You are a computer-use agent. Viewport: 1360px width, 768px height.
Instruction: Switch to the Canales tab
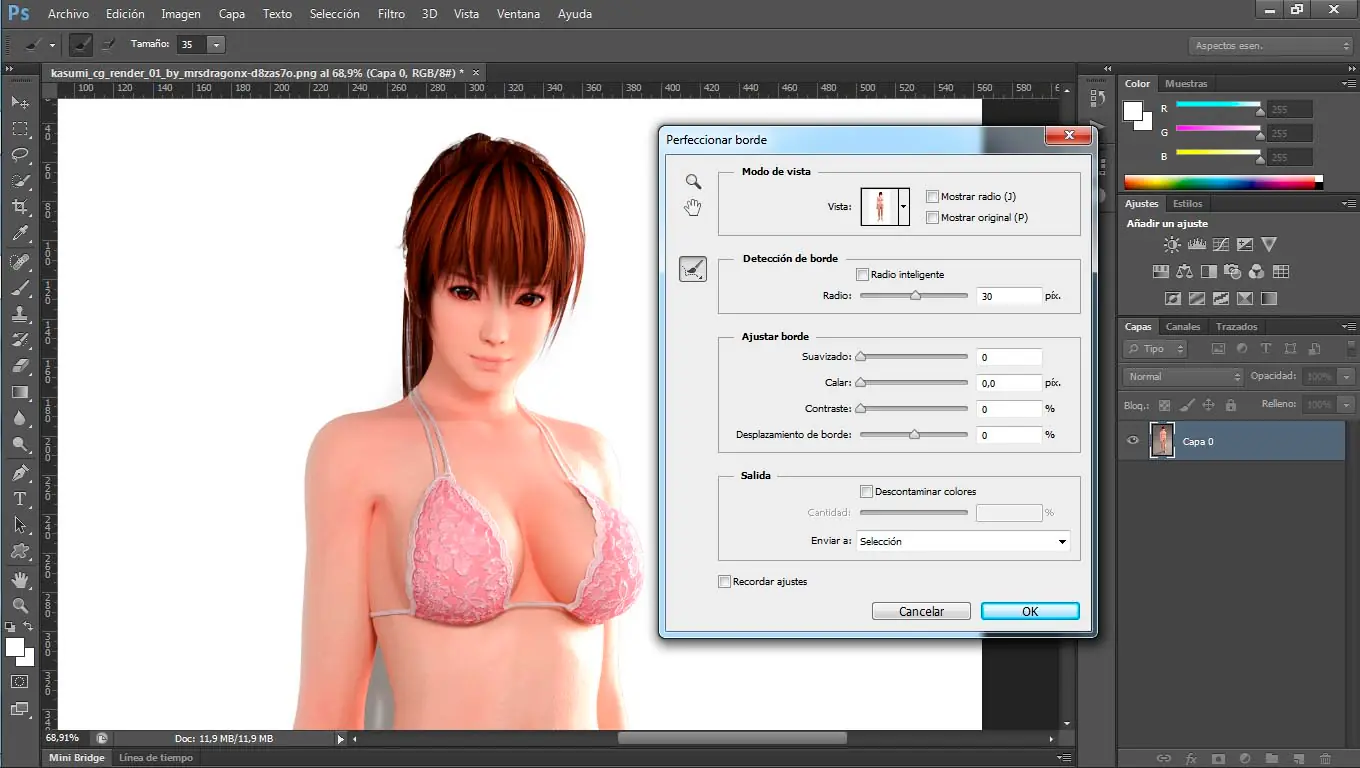point(1183,327)
